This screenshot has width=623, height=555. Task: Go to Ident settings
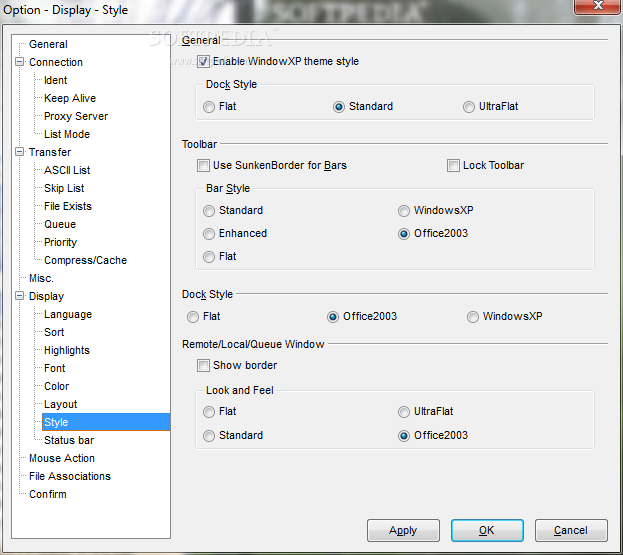pyautogui.click(x=55, y=80)
